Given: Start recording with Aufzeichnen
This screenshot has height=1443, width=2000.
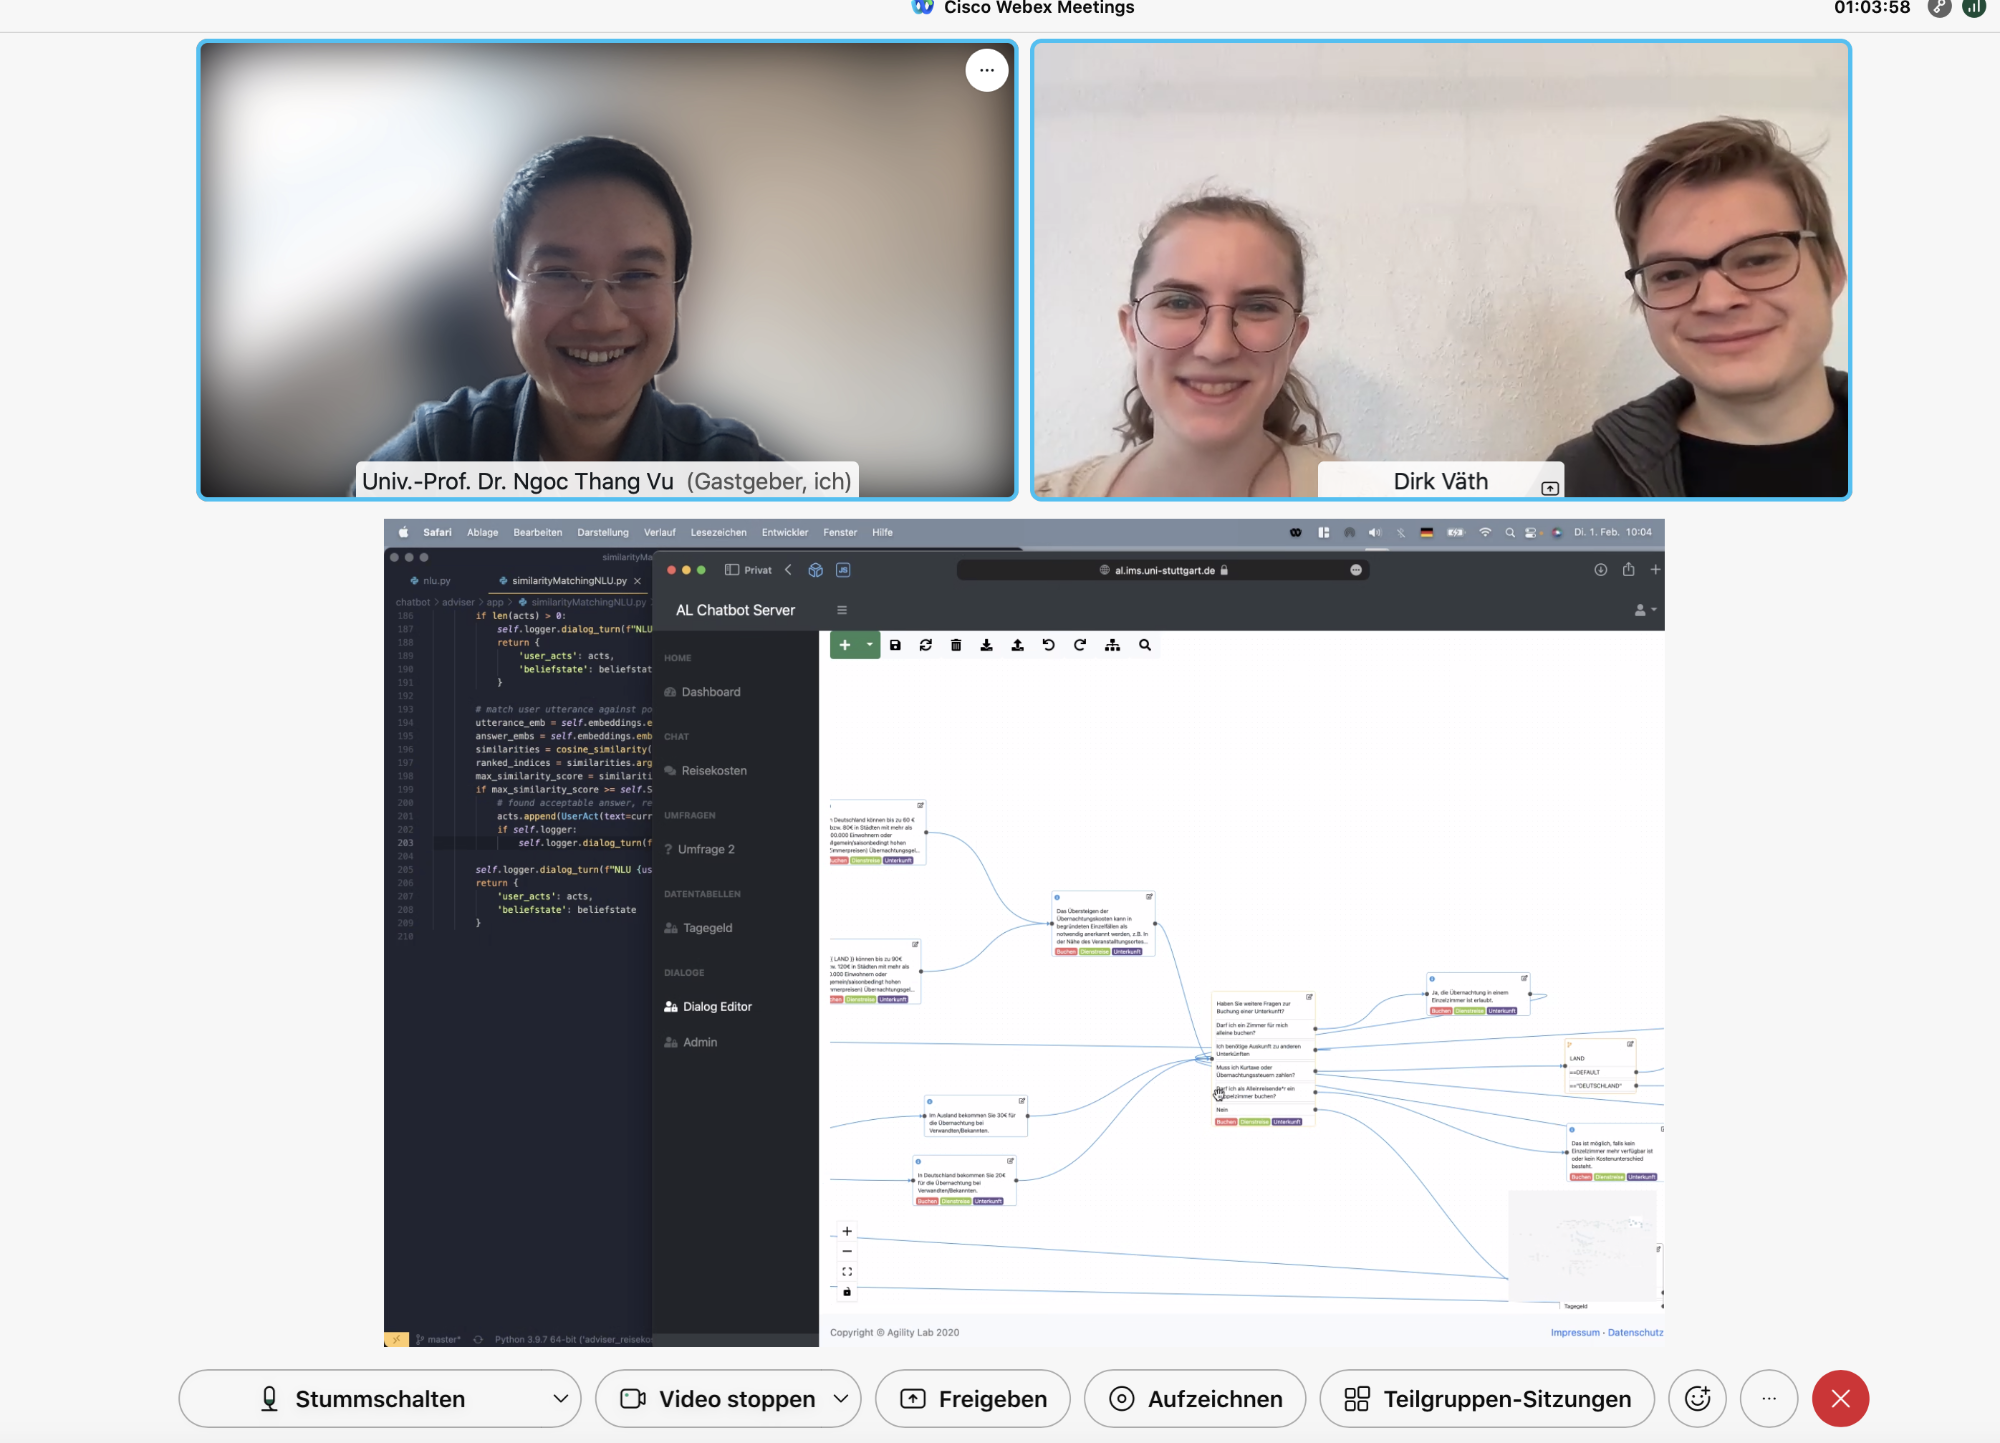Looking at the screenshot, I should click(1195, 1398).
